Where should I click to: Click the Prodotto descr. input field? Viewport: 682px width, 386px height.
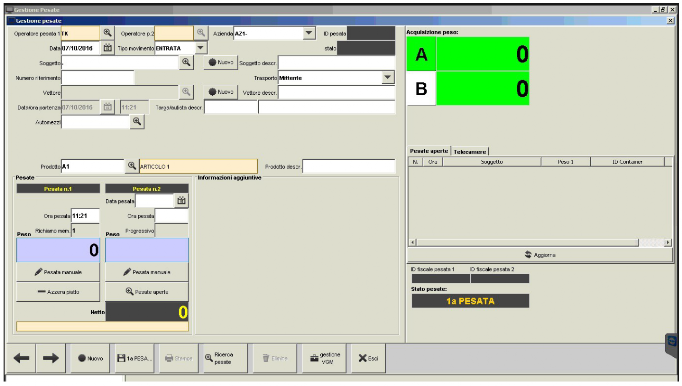tap(349, 166)
